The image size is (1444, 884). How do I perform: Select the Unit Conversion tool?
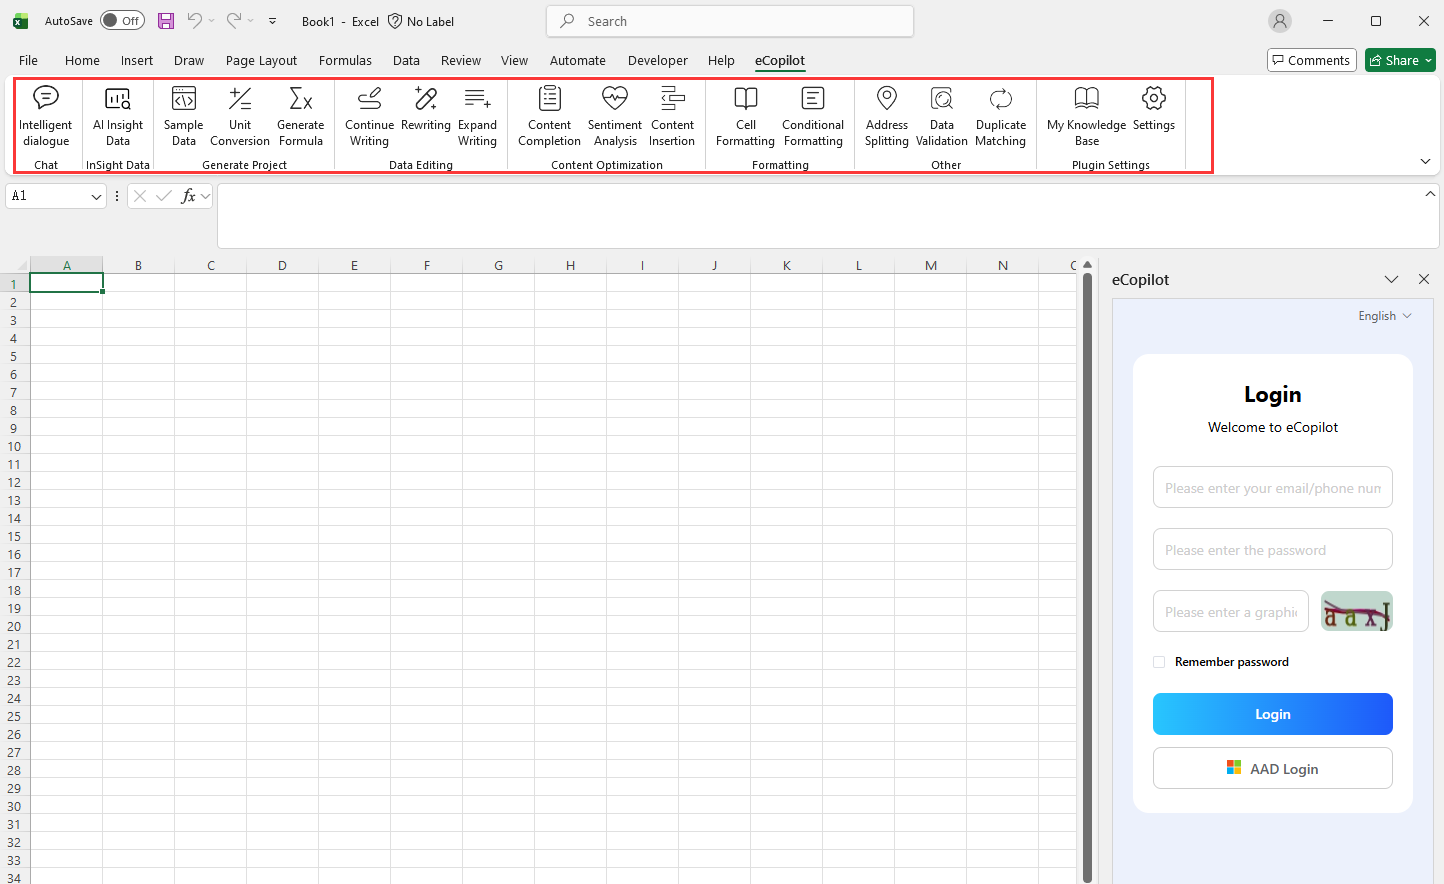click(240, 116)
